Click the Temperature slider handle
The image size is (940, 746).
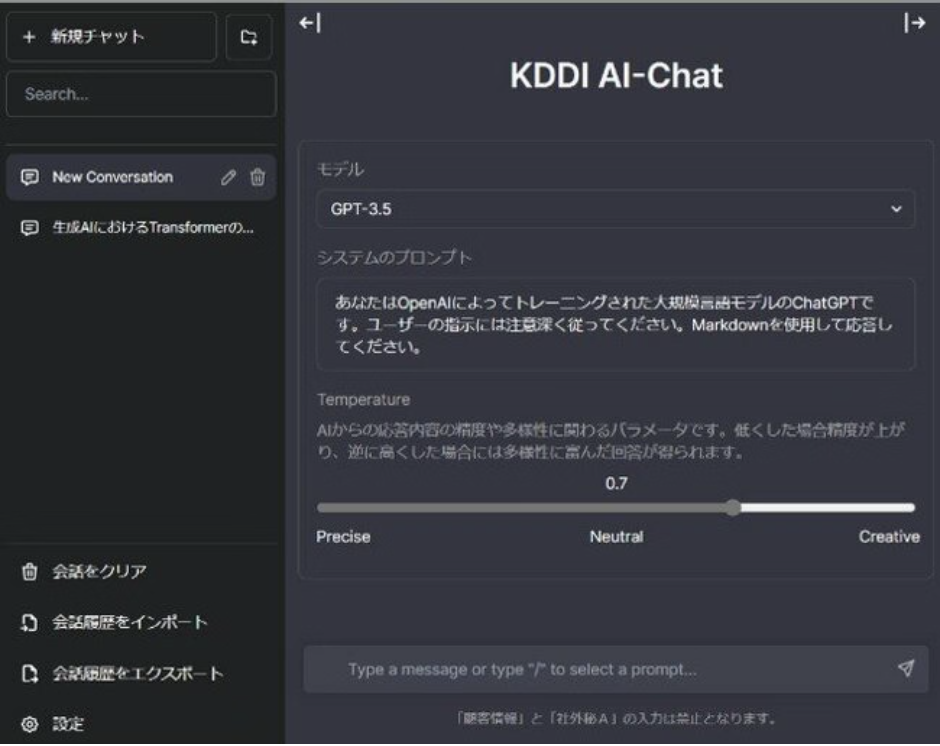pos(733,508)
